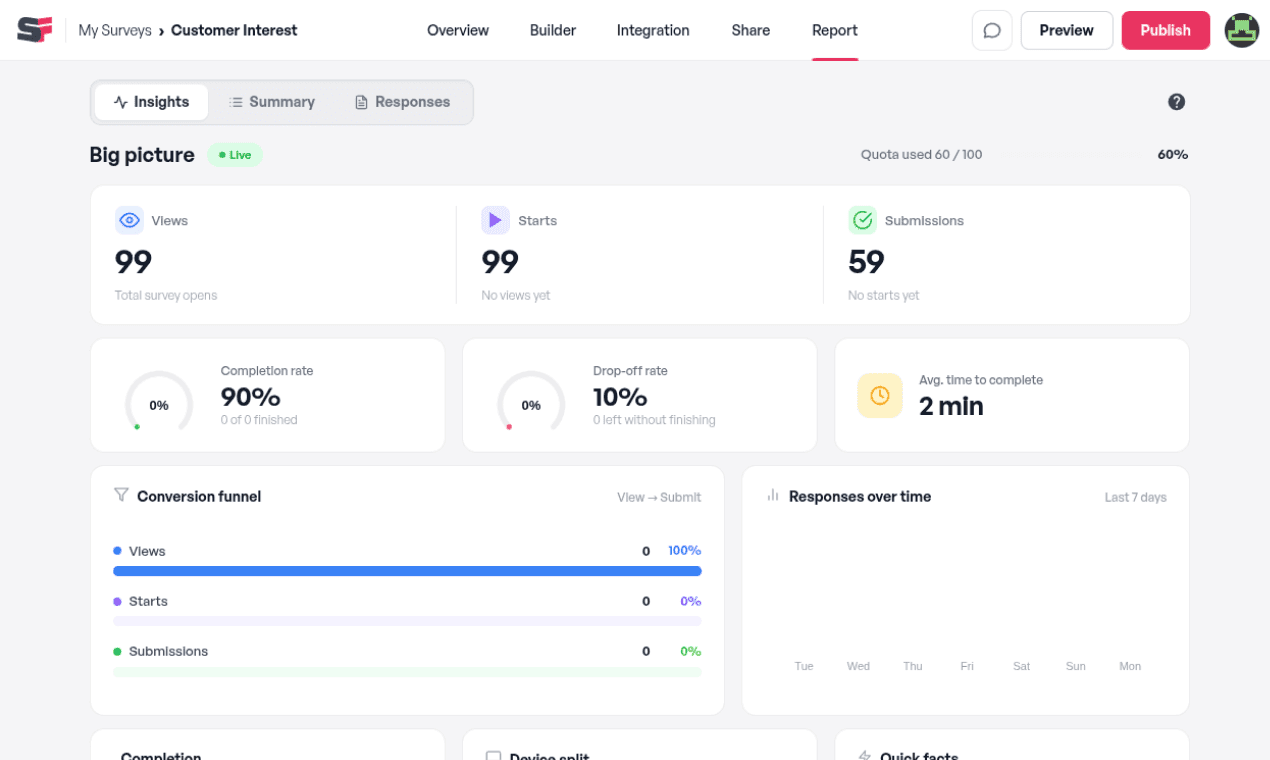1270x760 pixels.
Task: Open the Integration menu item
Action: point(653,30)
